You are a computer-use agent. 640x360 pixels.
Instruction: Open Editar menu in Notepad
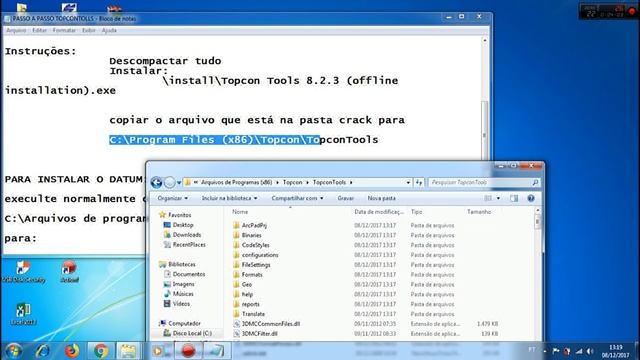tap(40, 31)
